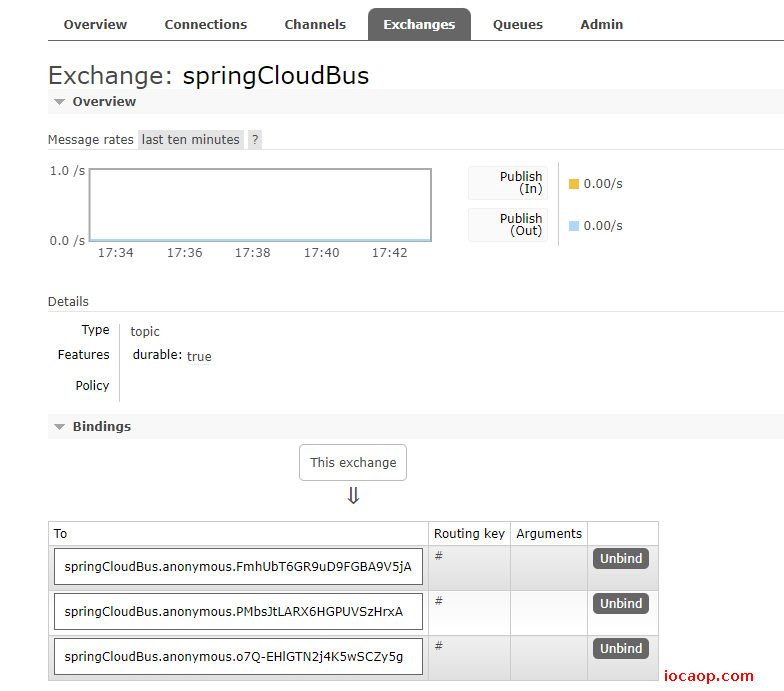Collapse the Bindings section triangle
The image size is (784, 691).
point(60,427)
